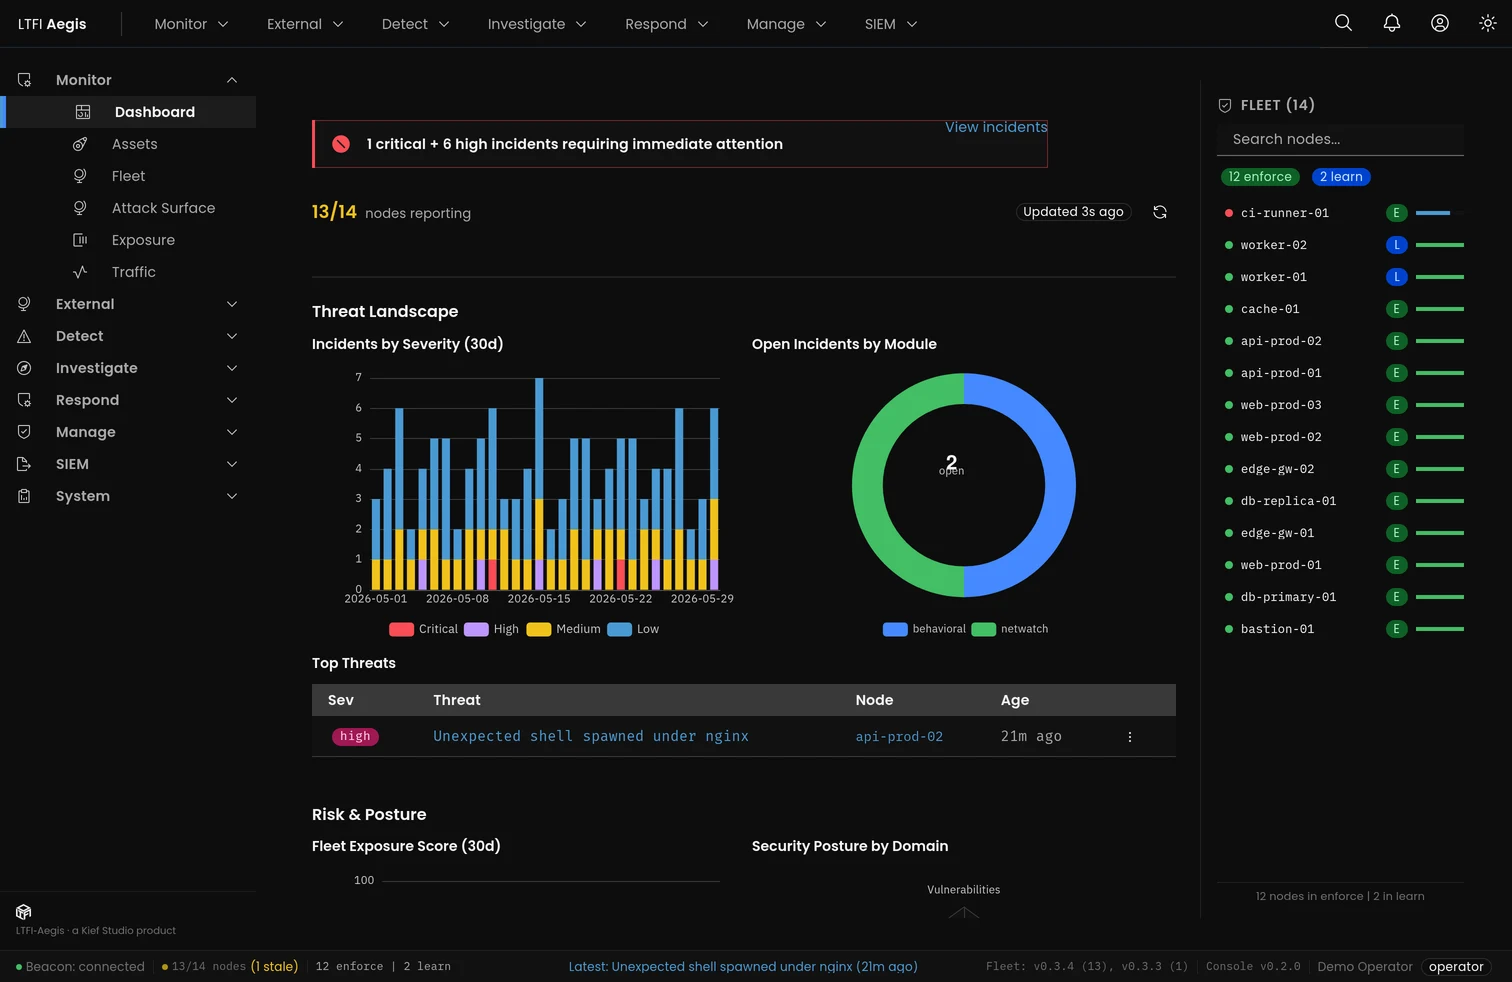Open node api-prod-02 in Top Threats table
This screenshot has height=982, width=1512.
coord(899,737)
